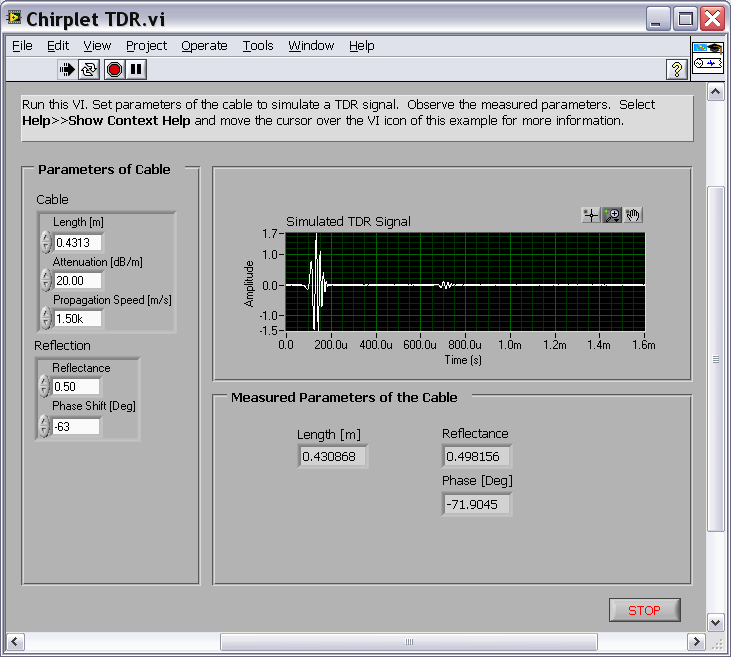Open the Operate menu
Image resolution: width=731 pixels, height=657 pixels.
pos(204,46)
